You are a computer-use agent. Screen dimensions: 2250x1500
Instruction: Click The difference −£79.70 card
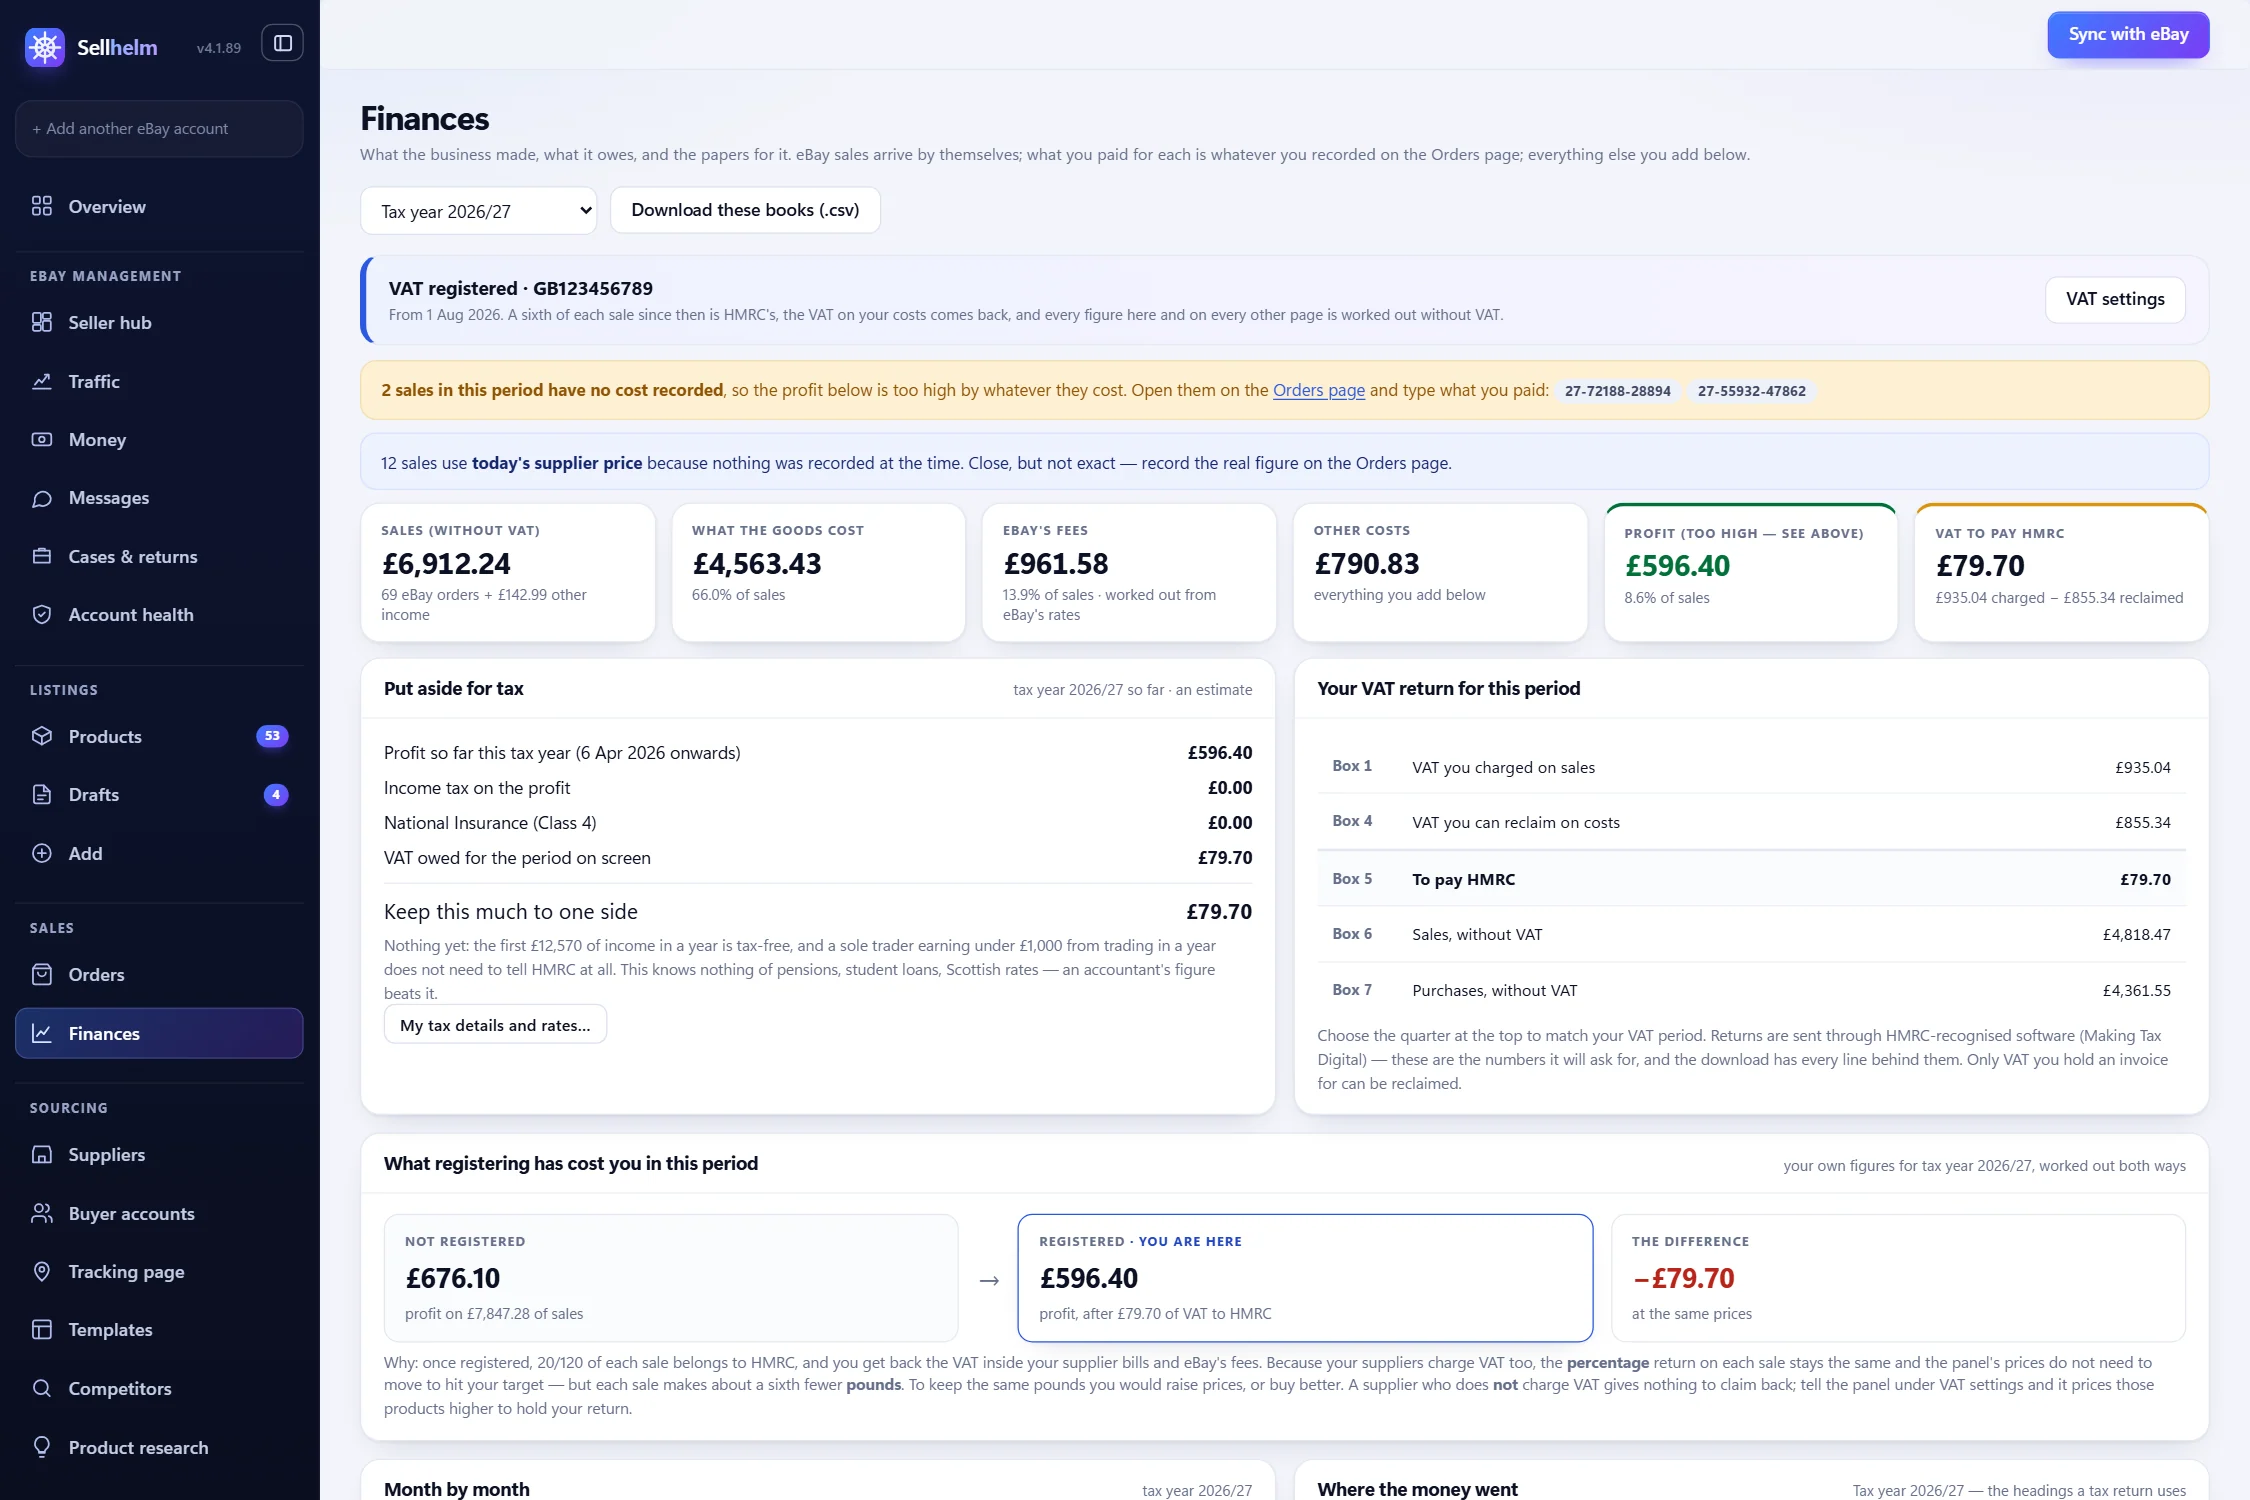pos(1898,1278)
